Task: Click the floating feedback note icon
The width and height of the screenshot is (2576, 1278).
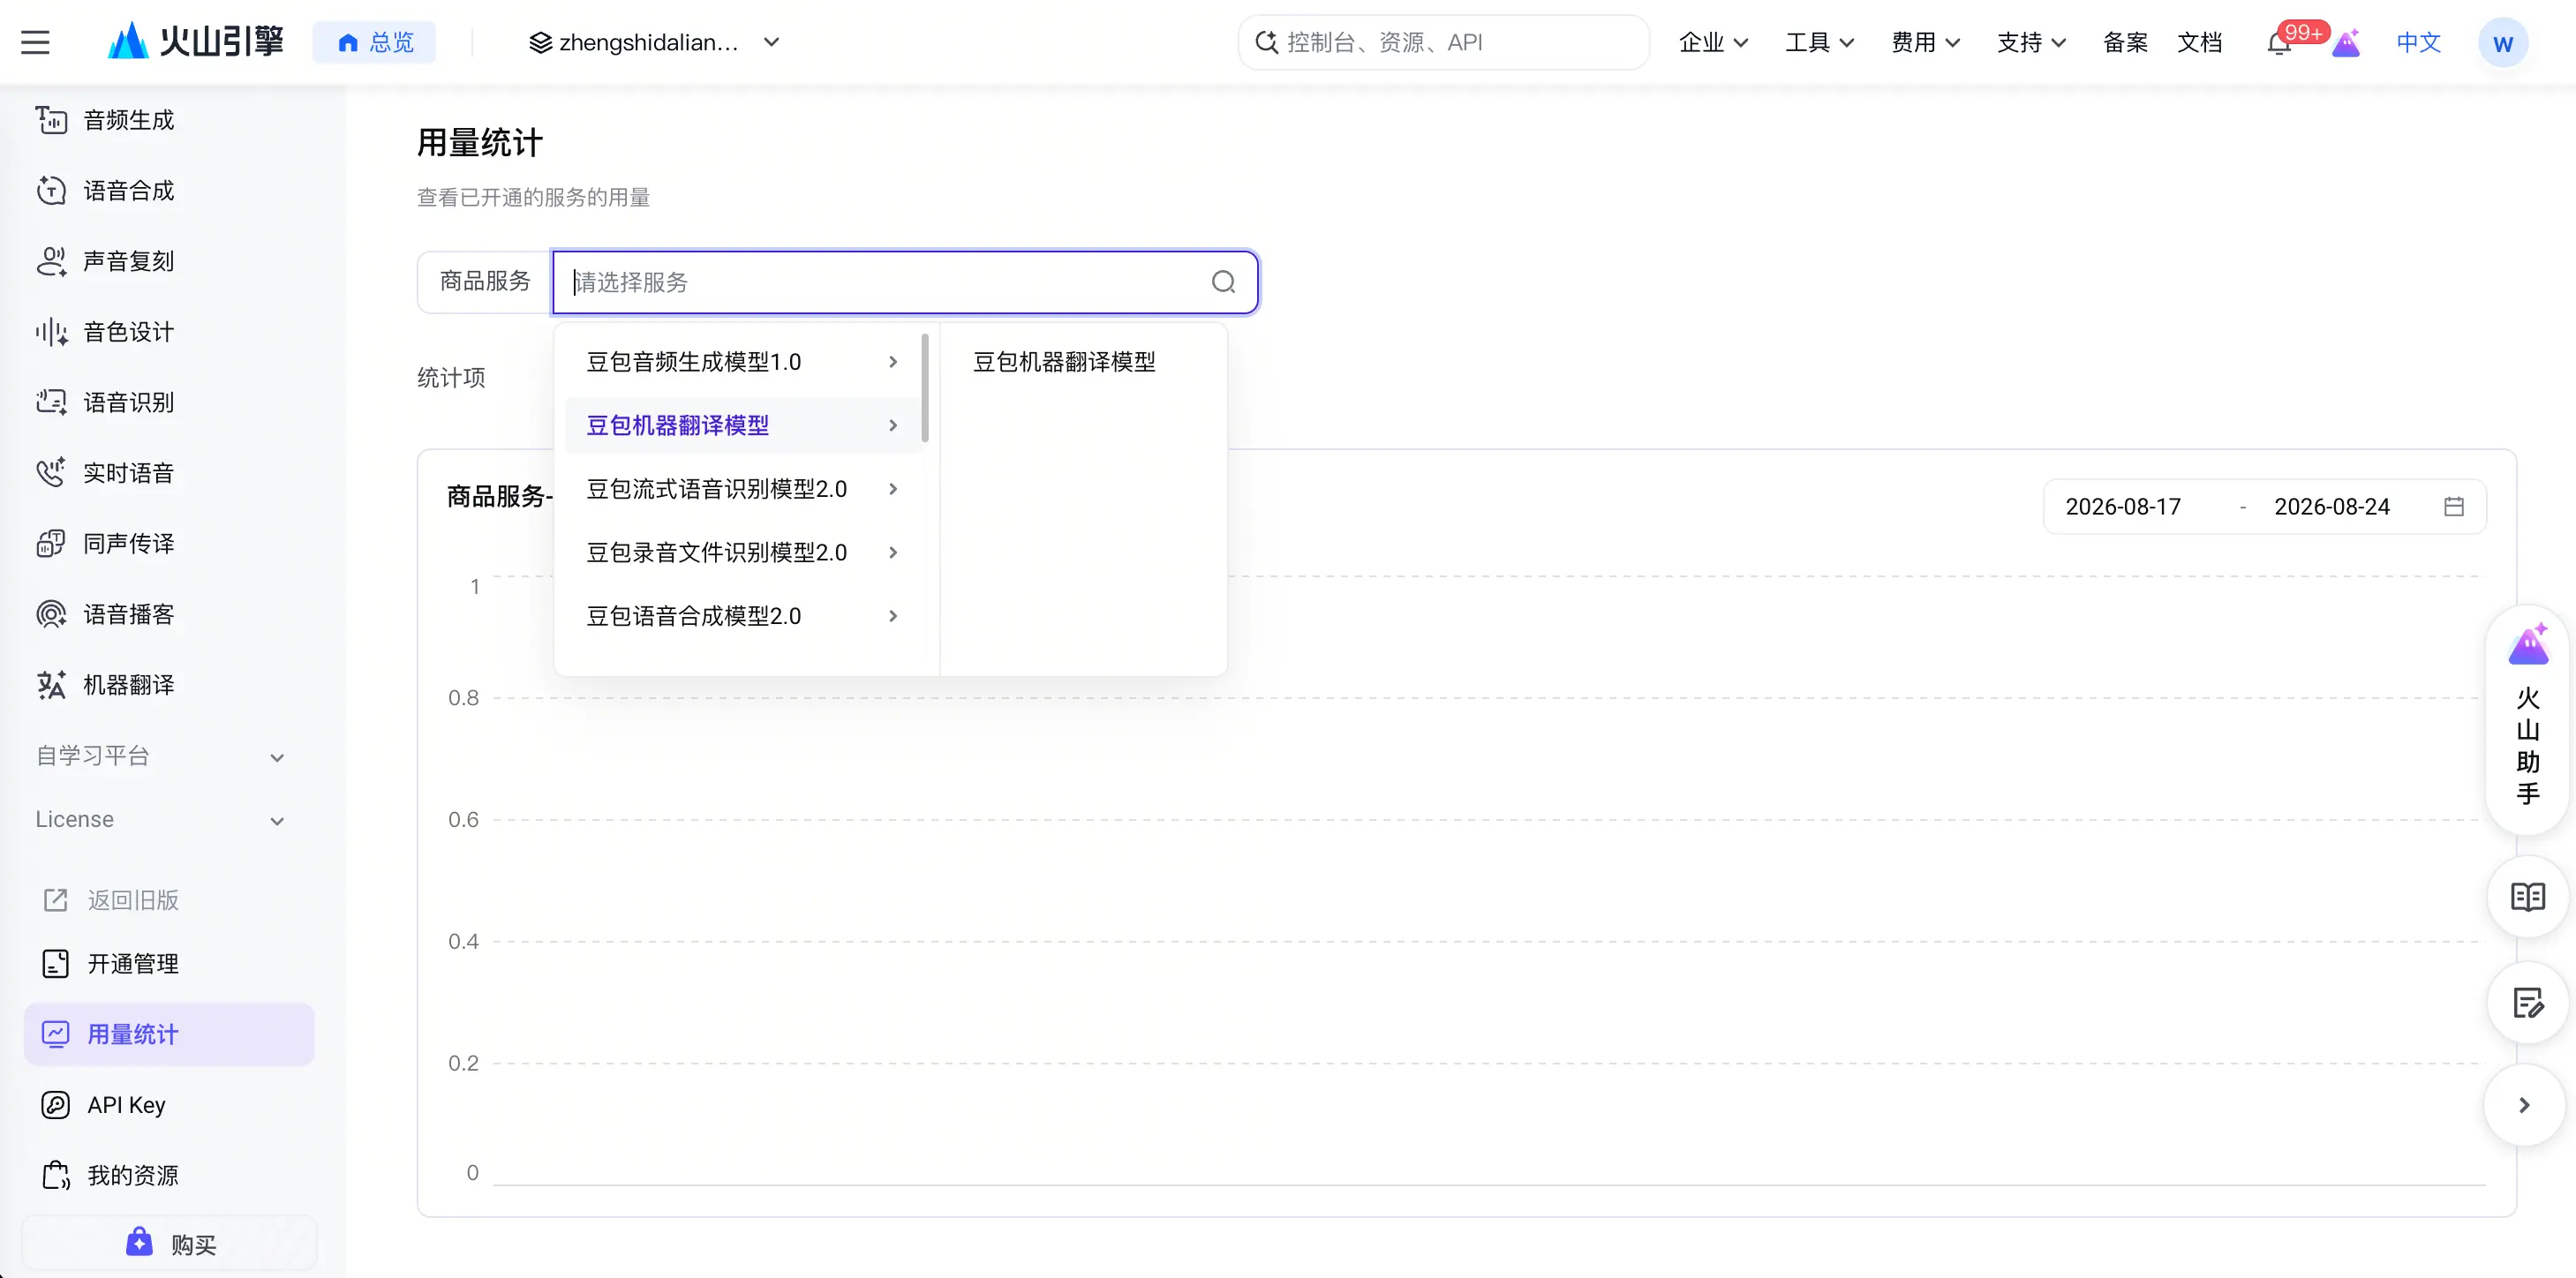Action: tap(2528, 1002)
